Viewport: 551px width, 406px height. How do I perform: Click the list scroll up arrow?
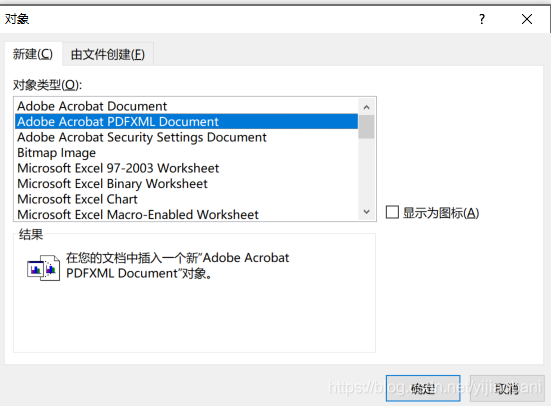point(367,107)
